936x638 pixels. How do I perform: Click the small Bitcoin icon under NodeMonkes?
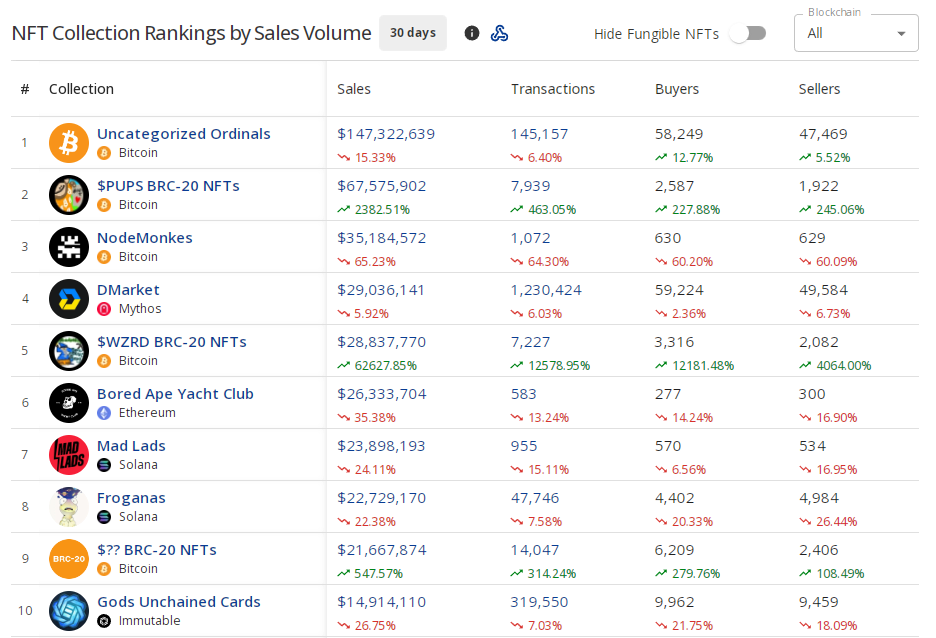pos(104,257)
